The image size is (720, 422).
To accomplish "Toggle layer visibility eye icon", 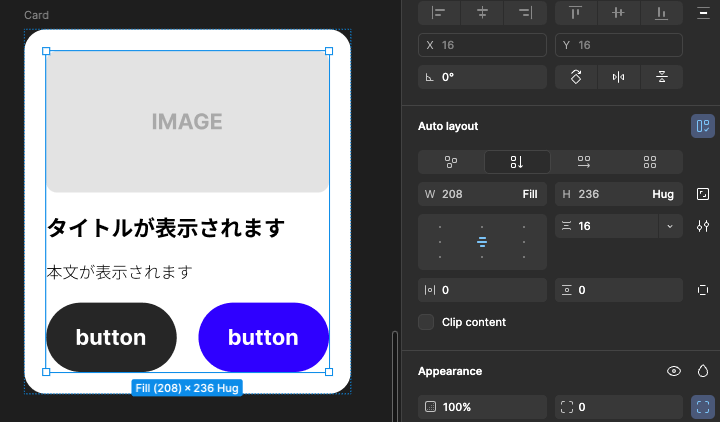I will click(x=674, y=371).
